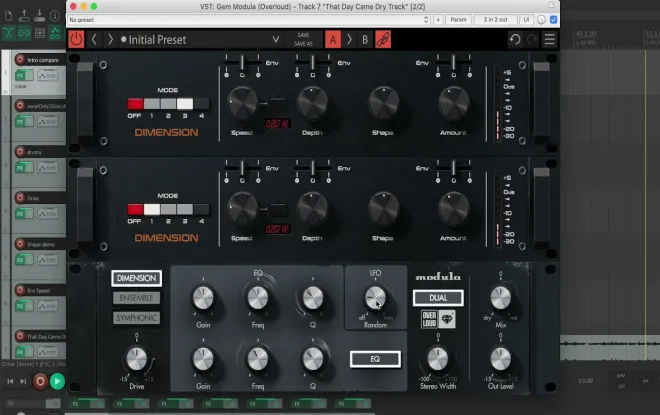
Task: Toggle the EQ on/off button
Action: tap(375, 359)
